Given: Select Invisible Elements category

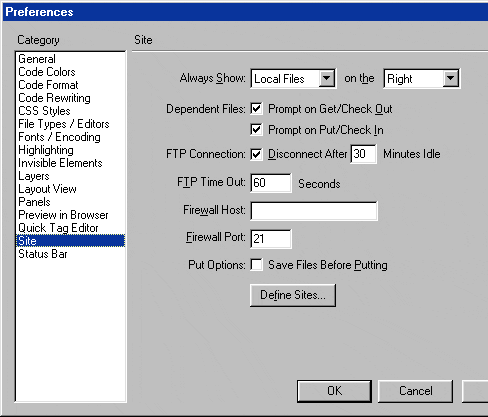Looking at the screenshot, I should pyautogui.click(x=60, y=163).
